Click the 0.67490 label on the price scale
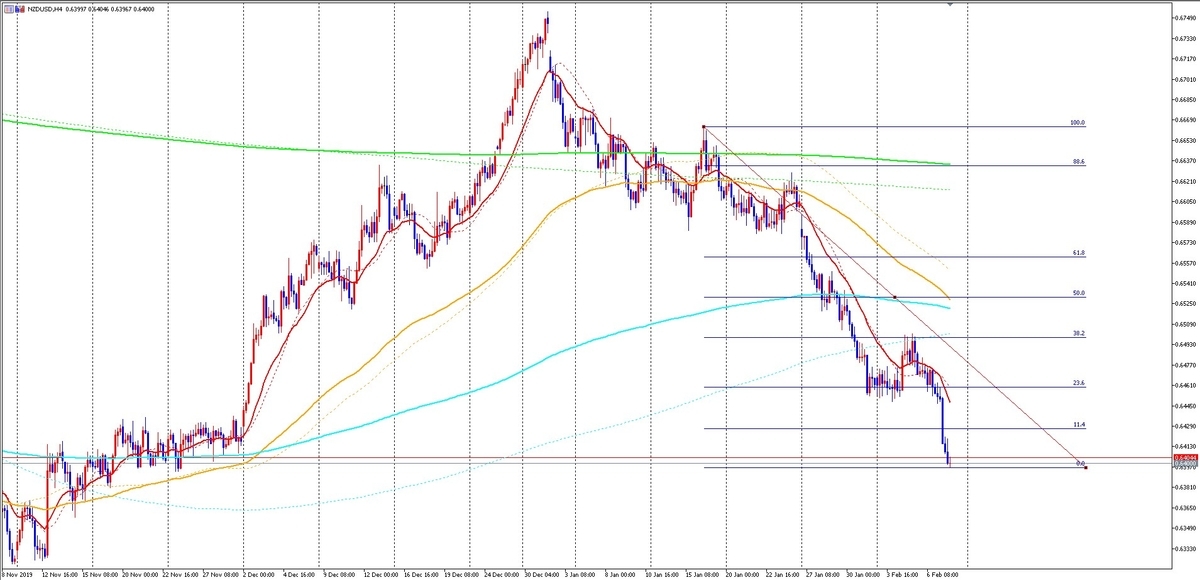This screenshot has width=1200, height=580. tap(1186, 18)
